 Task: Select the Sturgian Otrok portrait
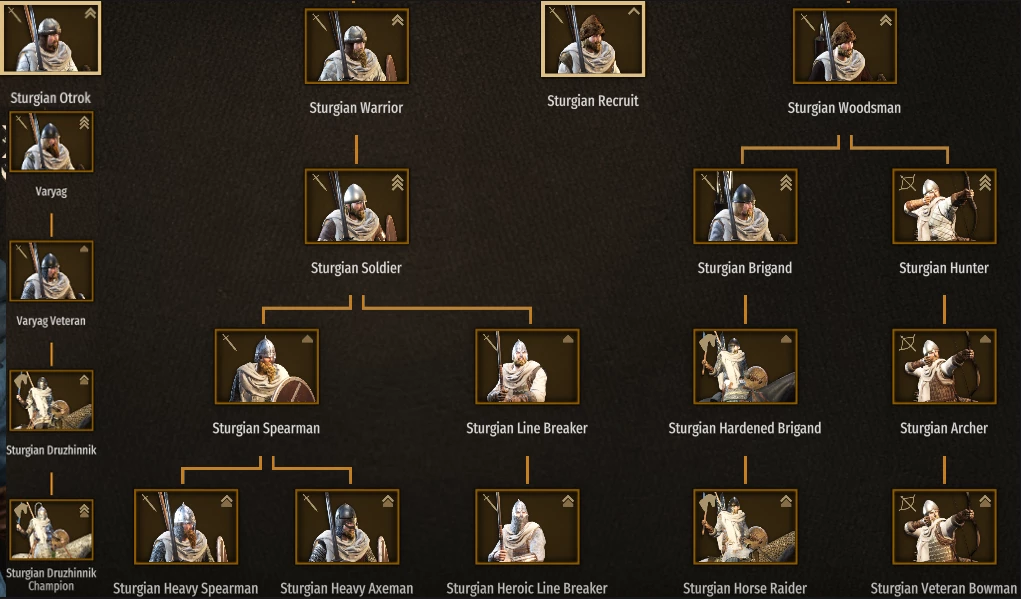click(x=51, y=37)
